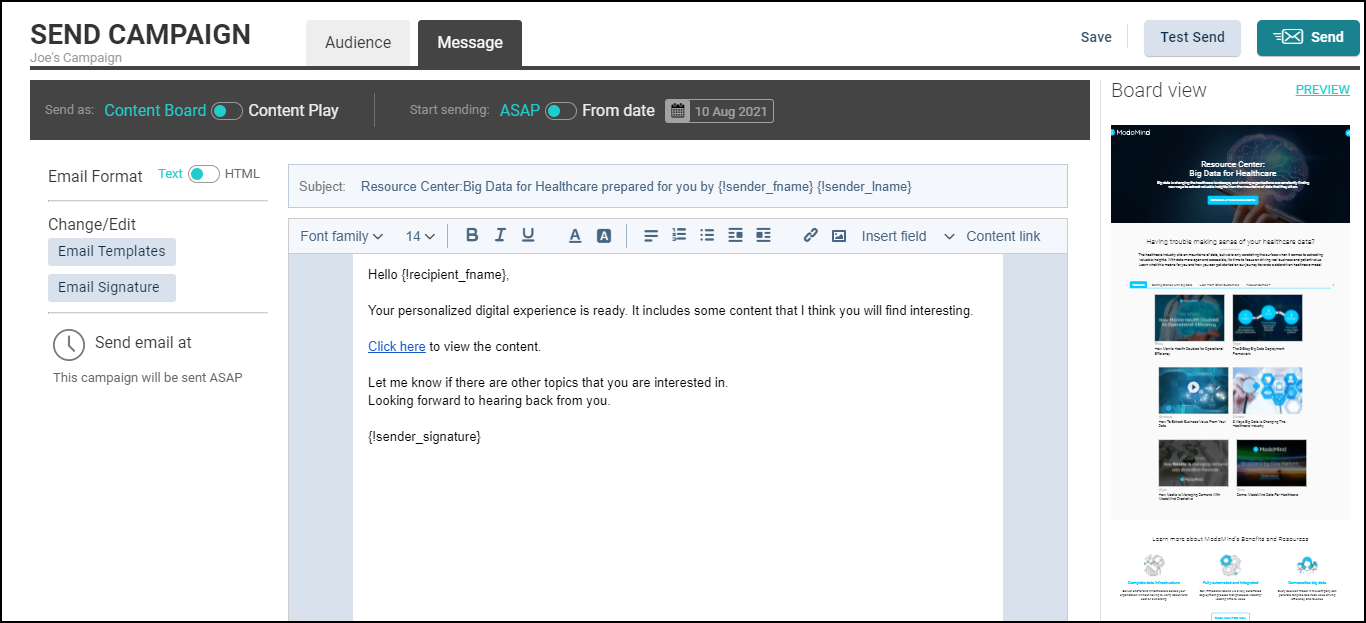Open the font size 14 dropdown

click(420, 236)
